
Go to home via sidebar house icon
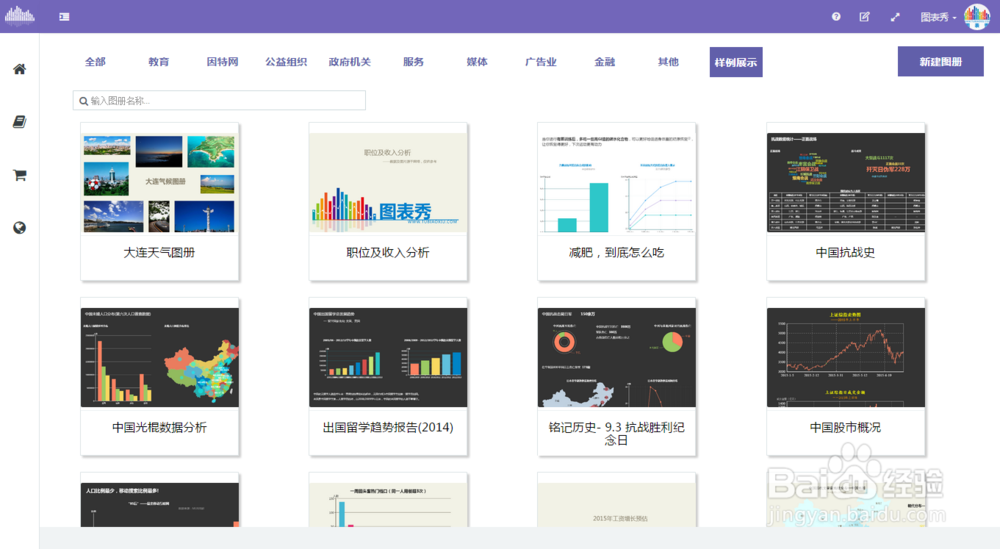(20, 69)
